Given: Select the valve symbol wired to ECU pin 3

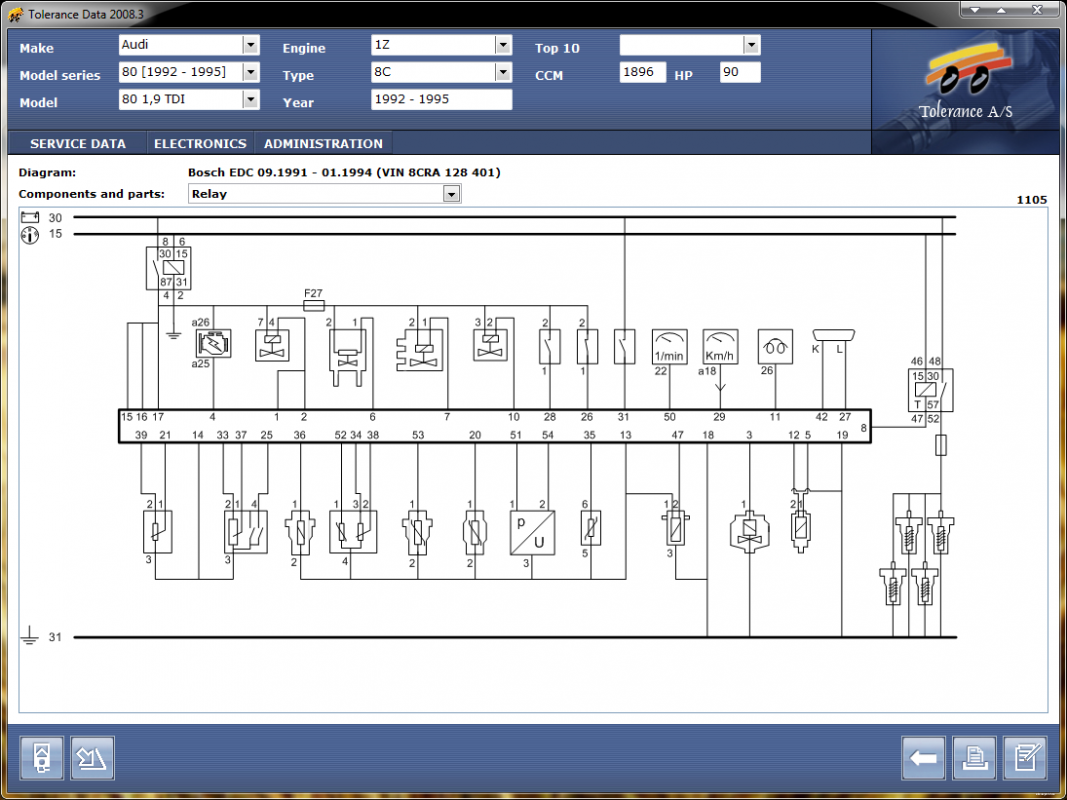Looking at the screenshot, I should [x=749, y=531].
